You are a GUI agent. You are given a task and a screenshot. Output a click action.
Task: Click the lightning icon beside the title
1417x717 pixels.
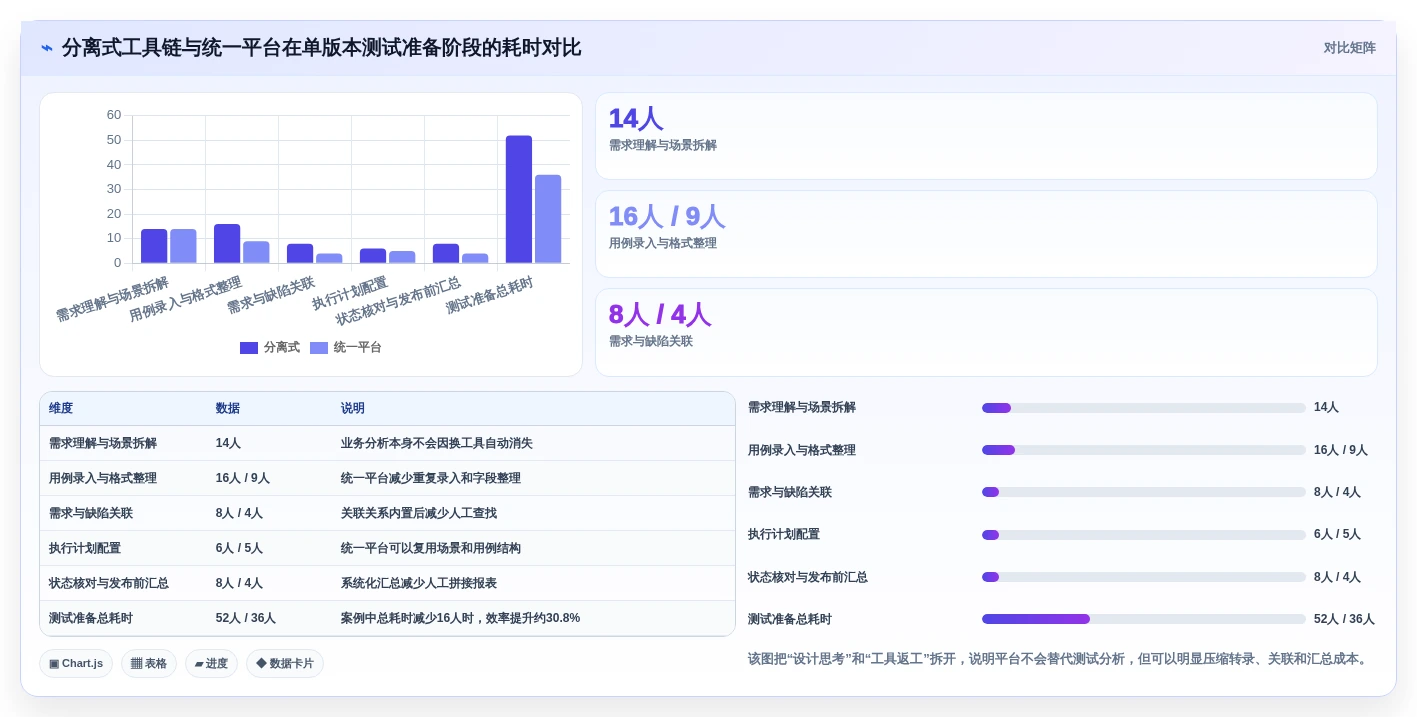click(x=47, y=48)
